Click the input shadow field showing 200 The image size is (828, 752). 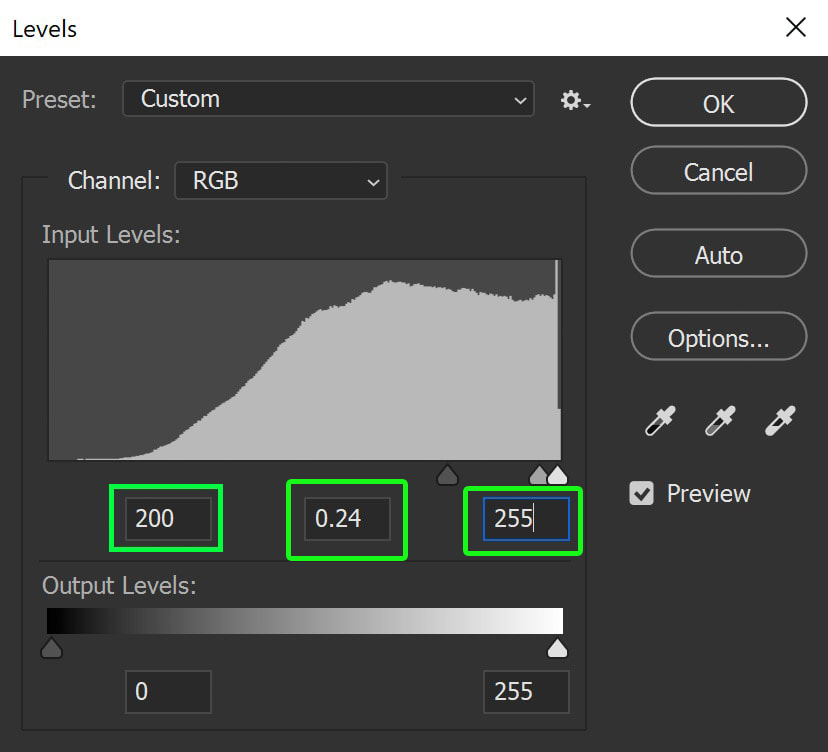[168, 519]
